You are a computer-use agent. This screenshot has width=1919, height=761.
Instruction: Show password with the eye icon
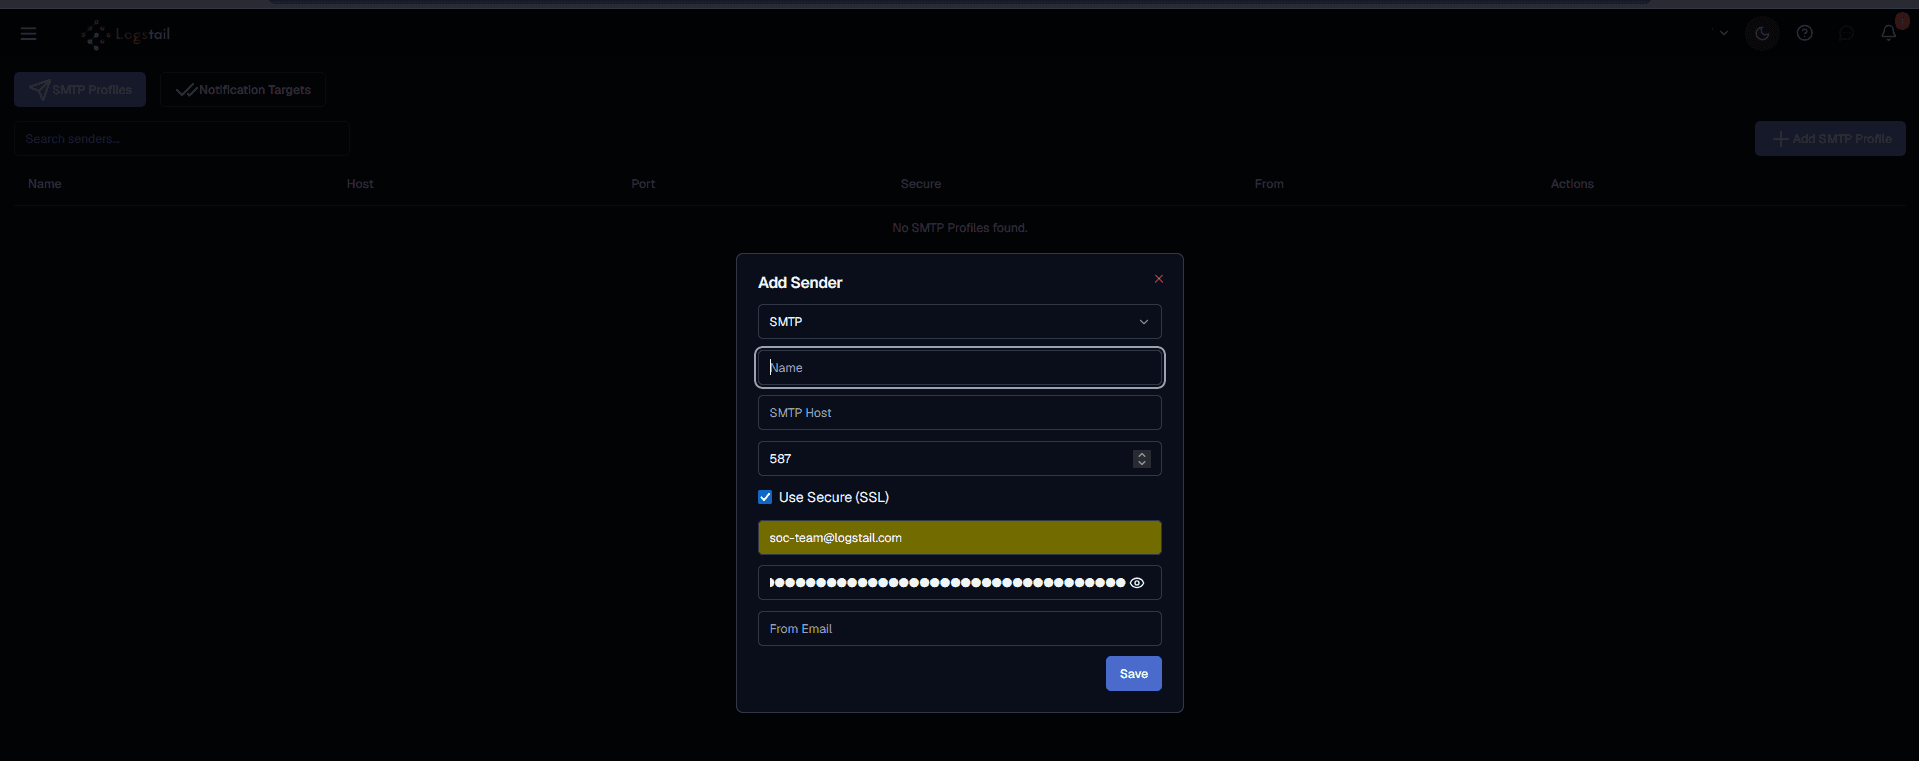[x=1137, y=583]
